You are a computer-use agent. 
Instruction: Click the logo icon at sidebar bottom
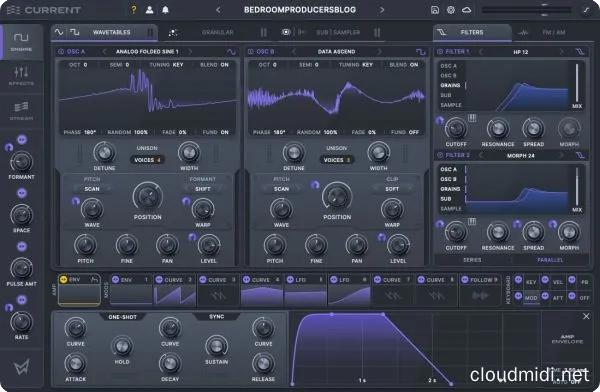(x=22, y=368)
